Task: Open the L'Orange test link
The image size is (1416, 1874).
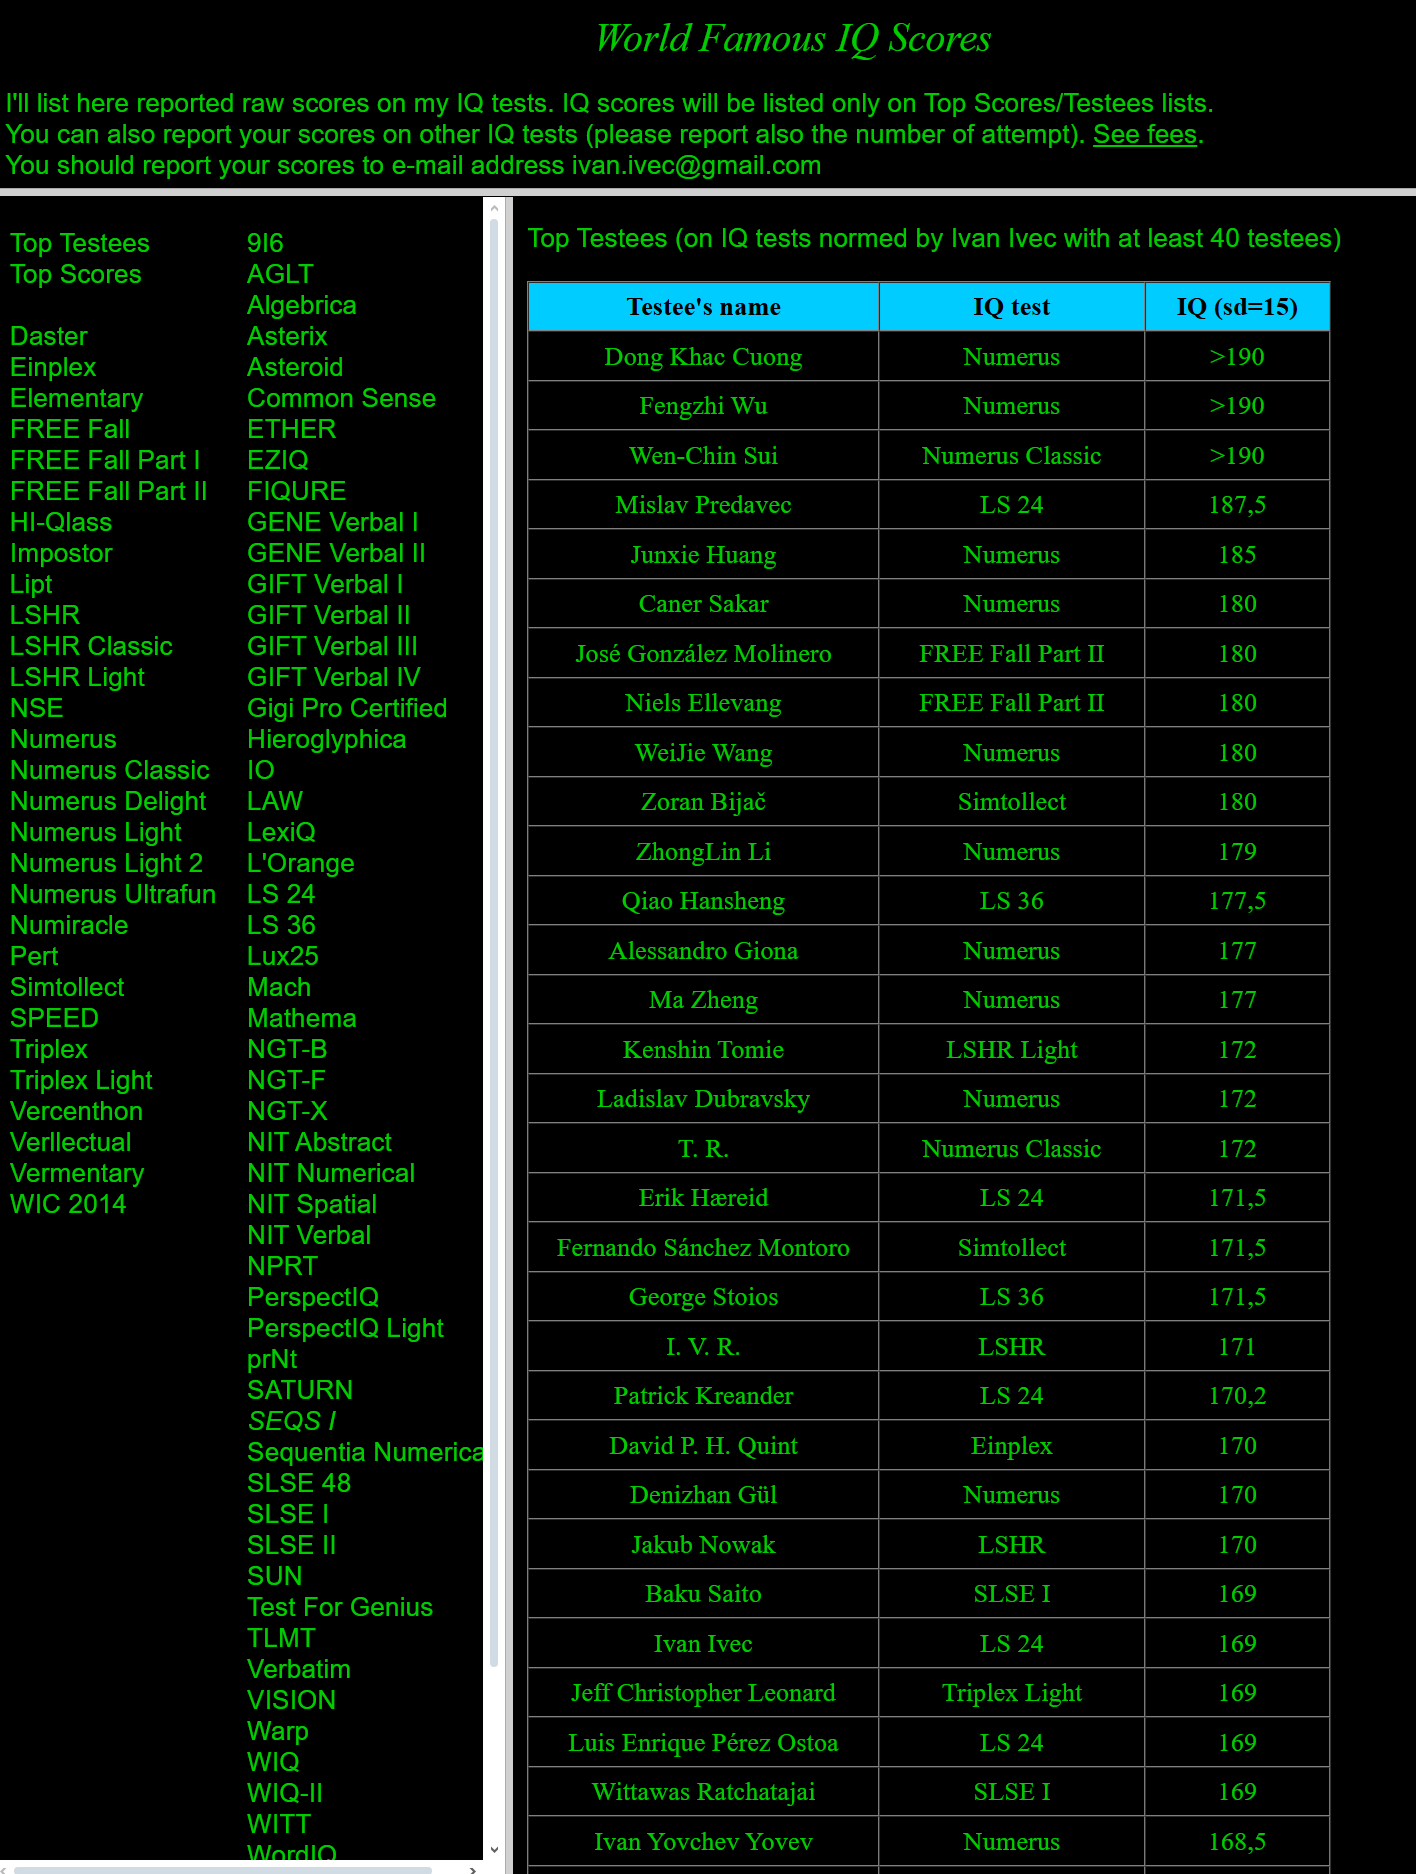Action: coord(300,863)
